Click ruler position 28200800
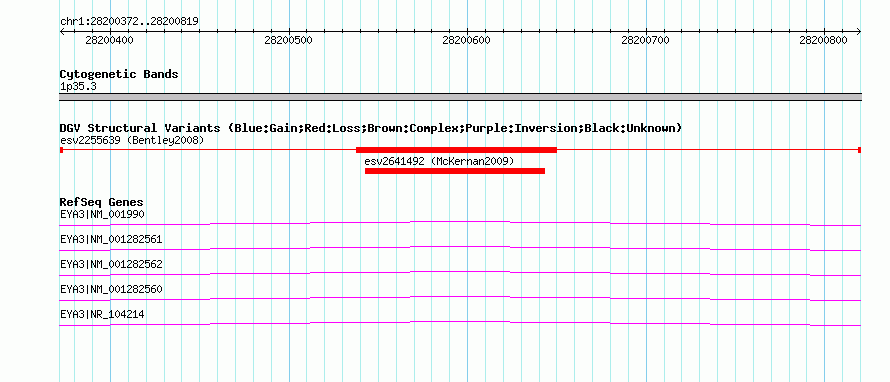This screenshot has width=890, height=382. (x=823, y=40)
